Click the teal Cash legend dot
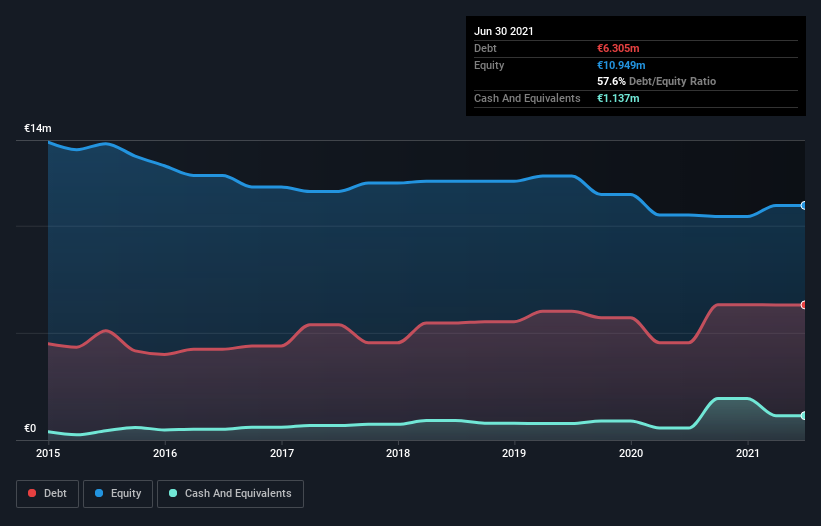The width and height of the screenshot is (821, 526). [173, 493]
